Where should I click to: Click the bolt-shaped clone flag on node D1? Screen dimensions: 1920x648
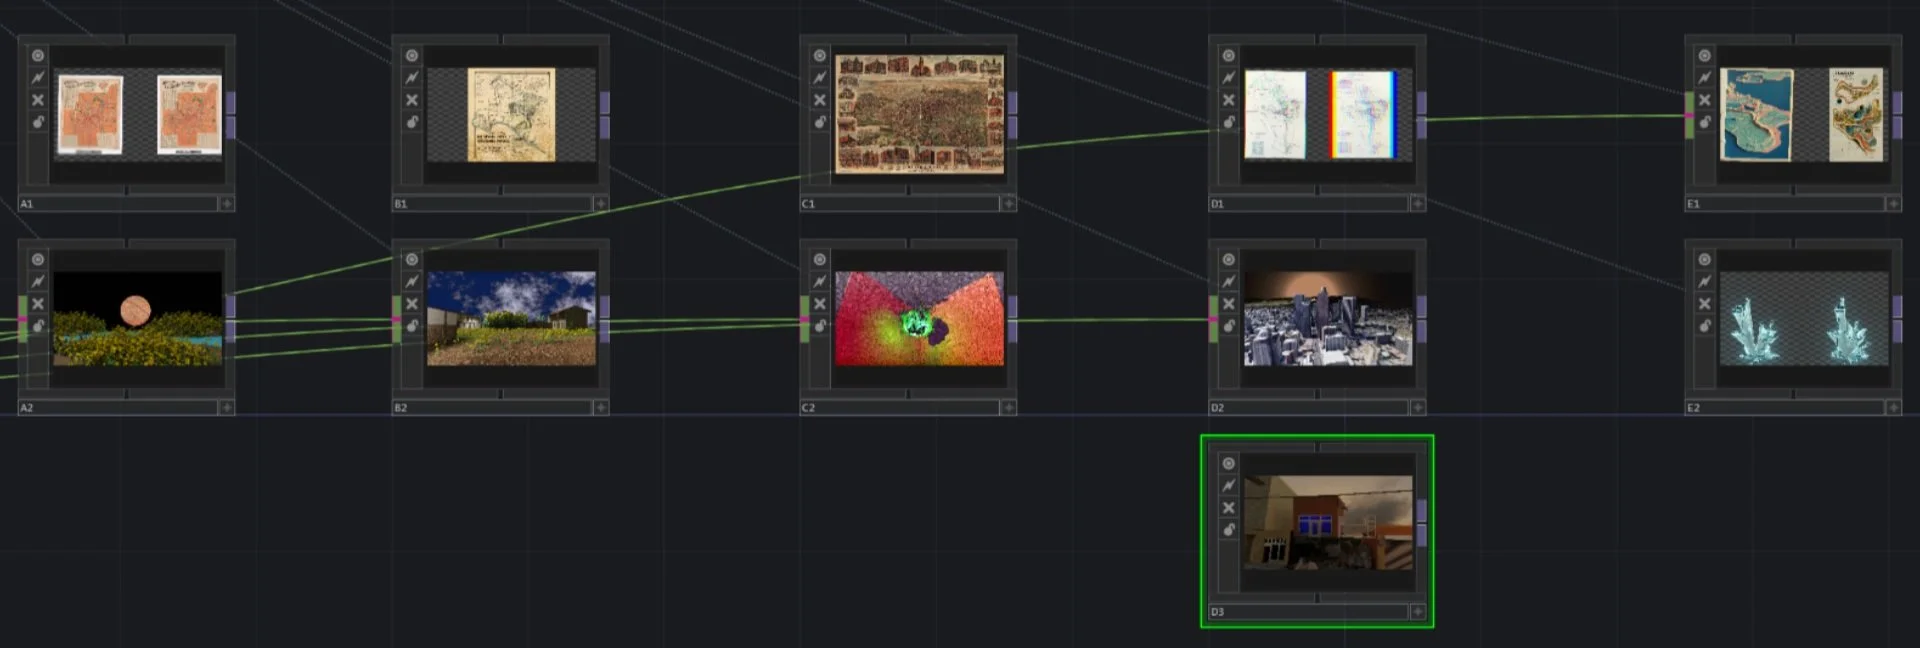pyautogui.click(x=1229, y=78)
